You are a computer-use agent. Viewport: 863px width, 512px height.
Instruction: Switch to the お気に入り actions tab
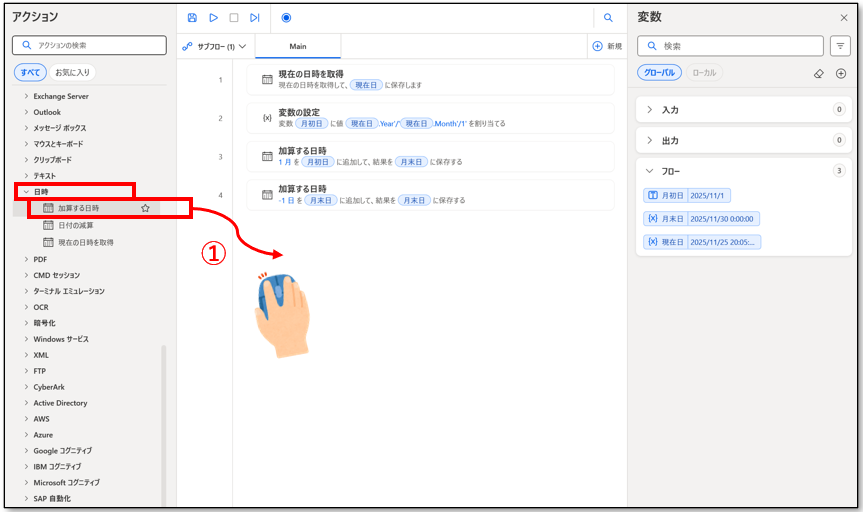point(72,72)
